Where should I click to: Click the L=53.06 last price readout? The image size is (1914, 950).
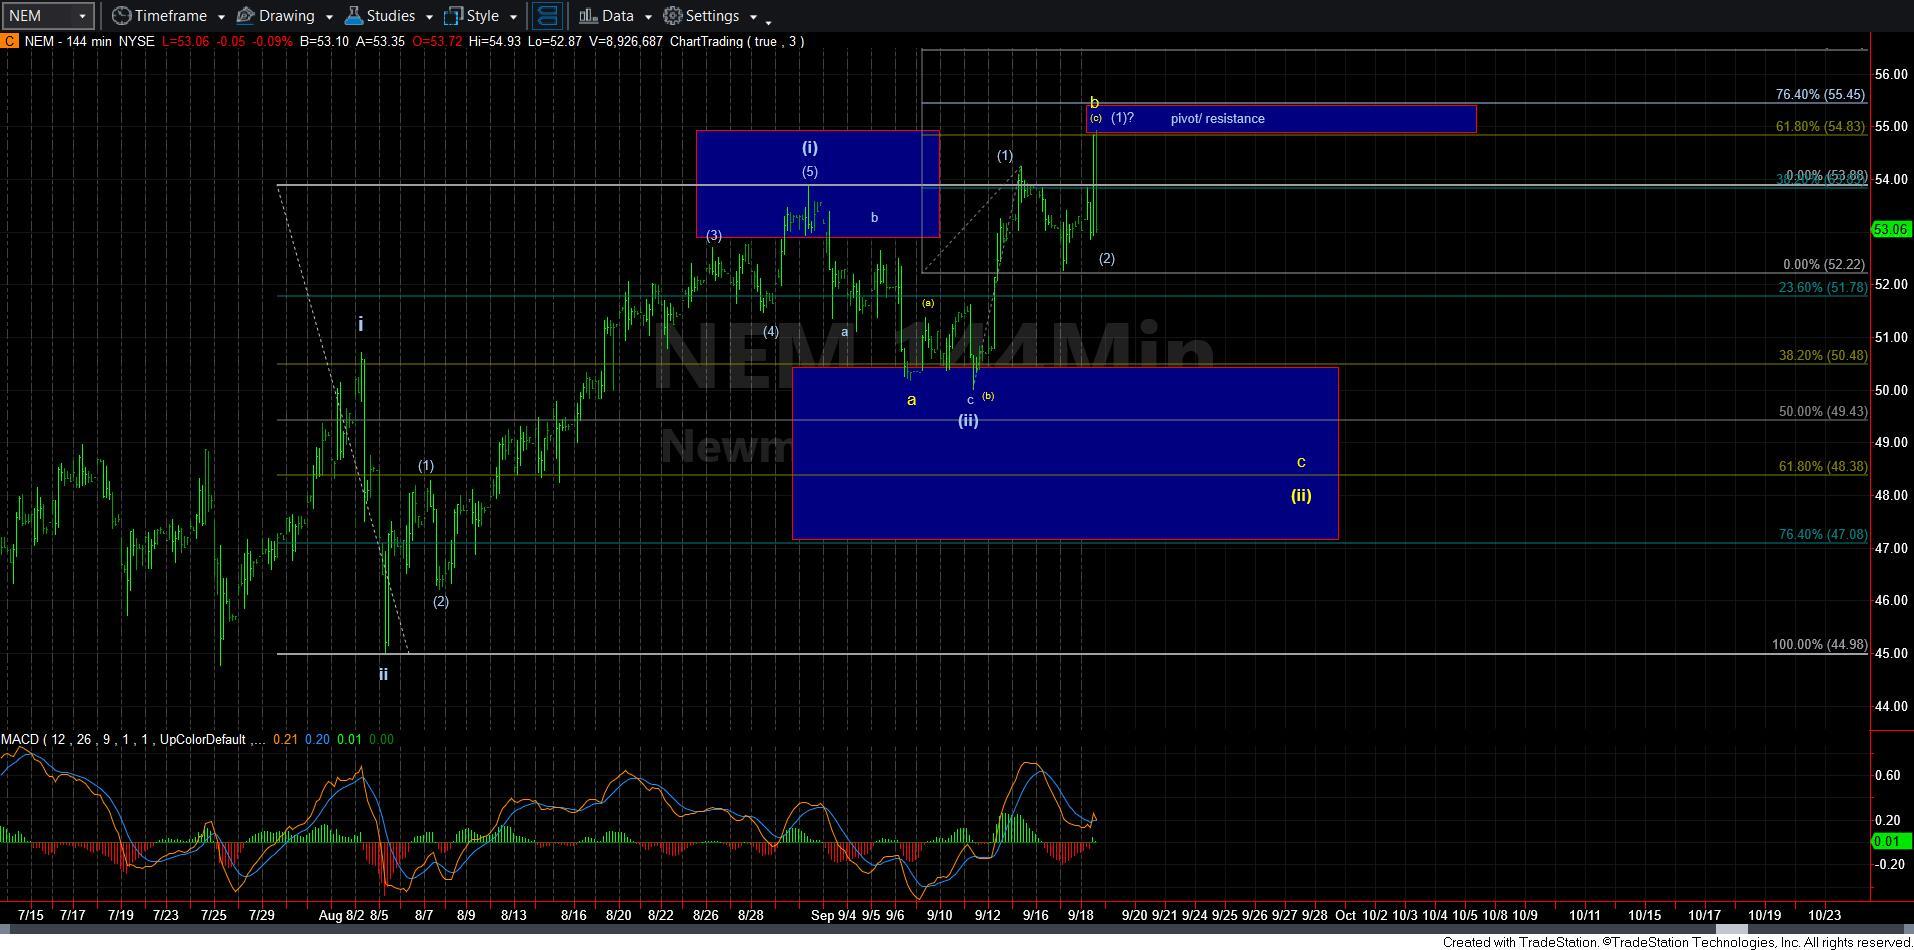coord(183,42)
